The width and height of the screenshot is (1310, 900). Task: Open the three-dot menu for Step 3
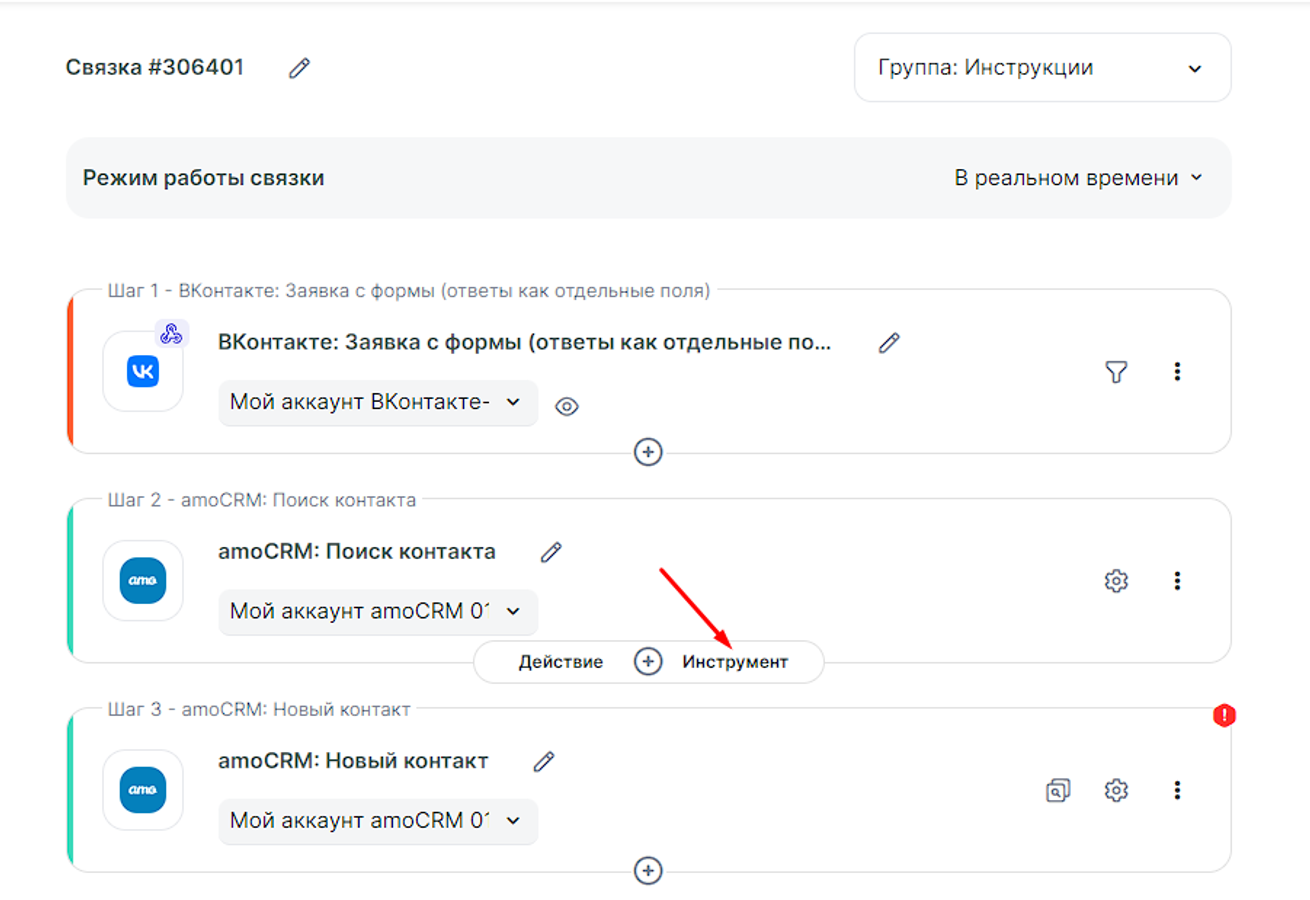point(1177,790)
